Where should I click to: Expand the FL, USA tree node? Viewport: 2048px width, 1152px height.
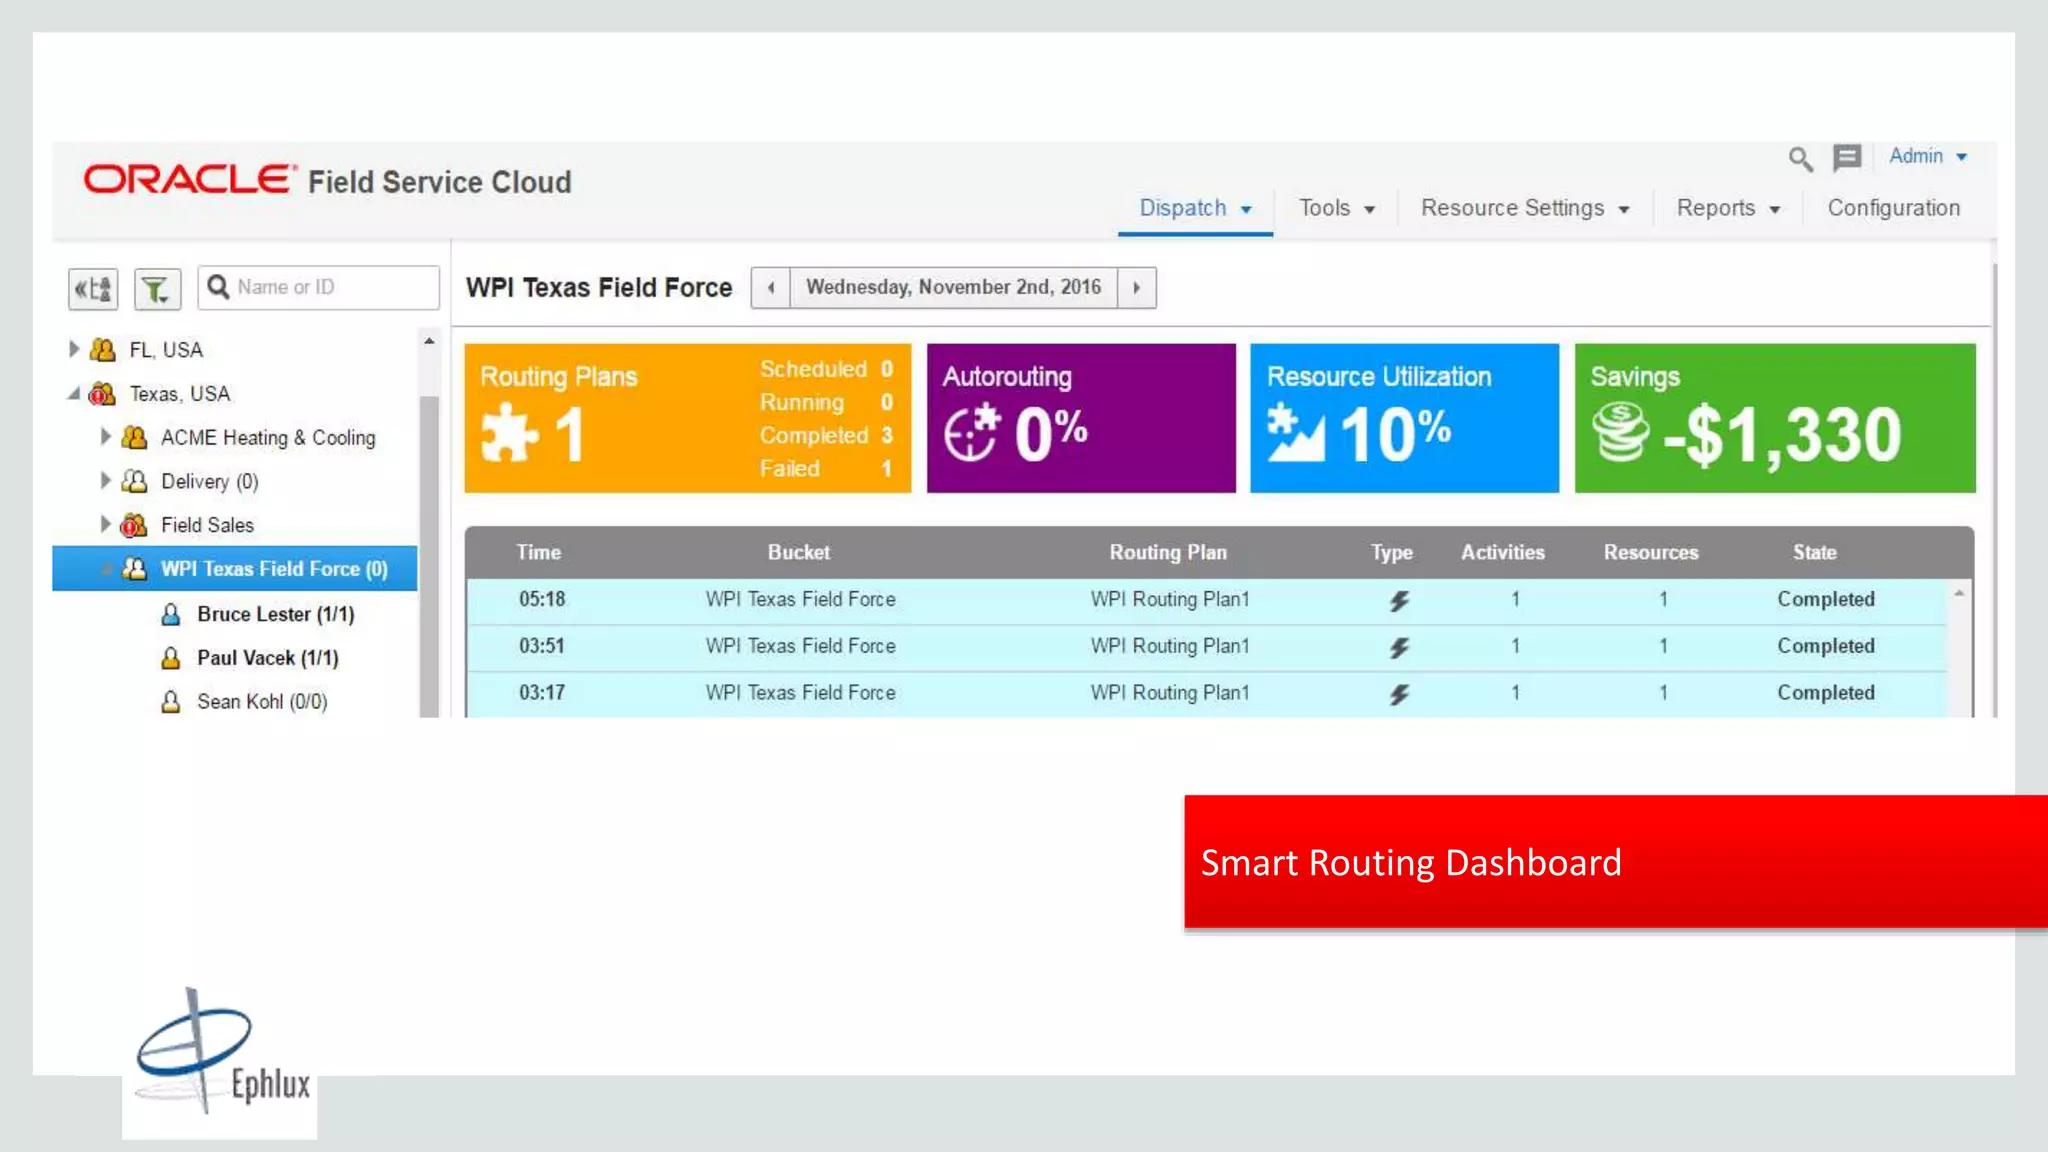[74, 349]
